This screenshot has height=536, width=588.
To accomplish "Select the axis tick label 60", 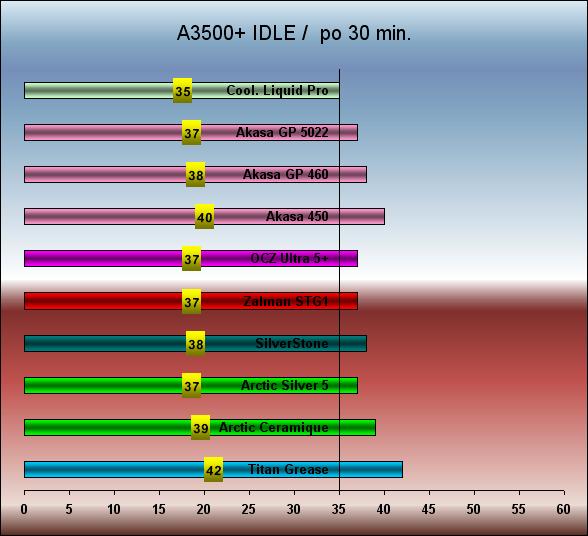I will [x=564, y=509].
